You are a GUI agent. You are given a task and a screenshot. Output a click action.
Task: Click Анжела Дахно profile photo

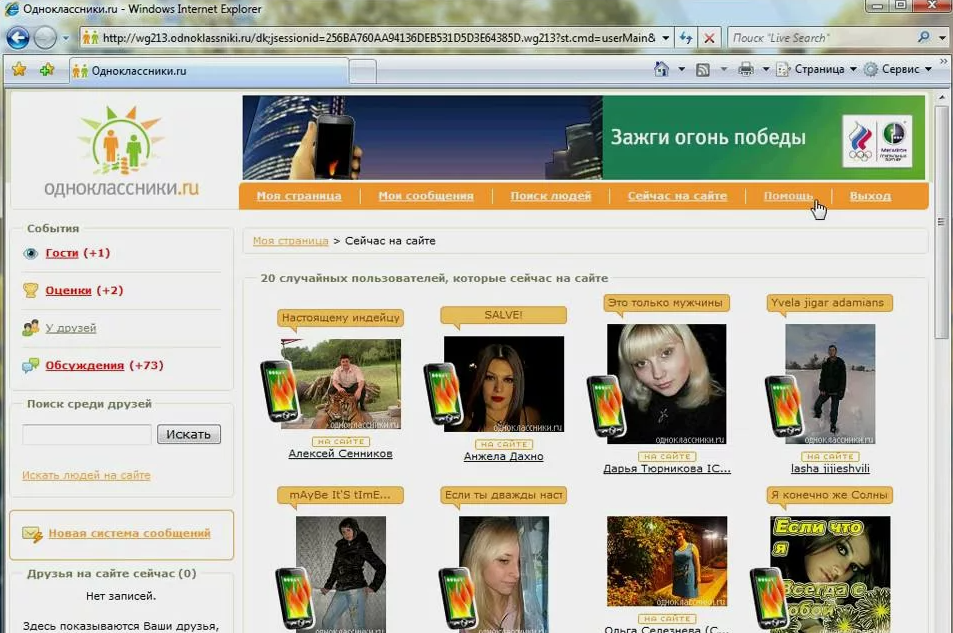pyautogui.click(x=504, y=384)
